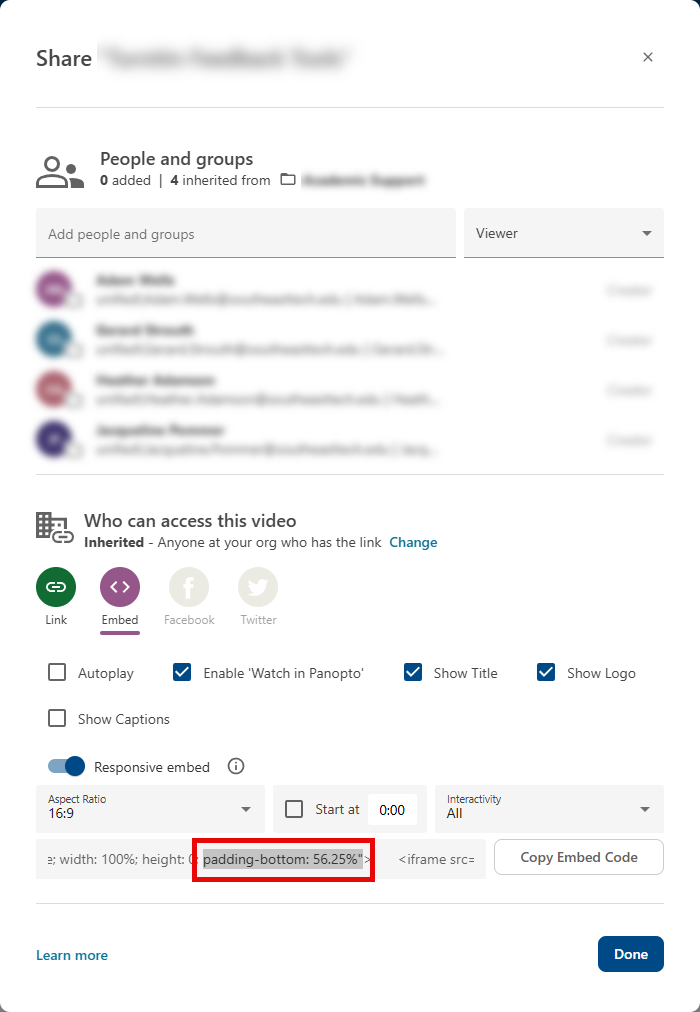Click the Embed tab label

click(120, 620)
